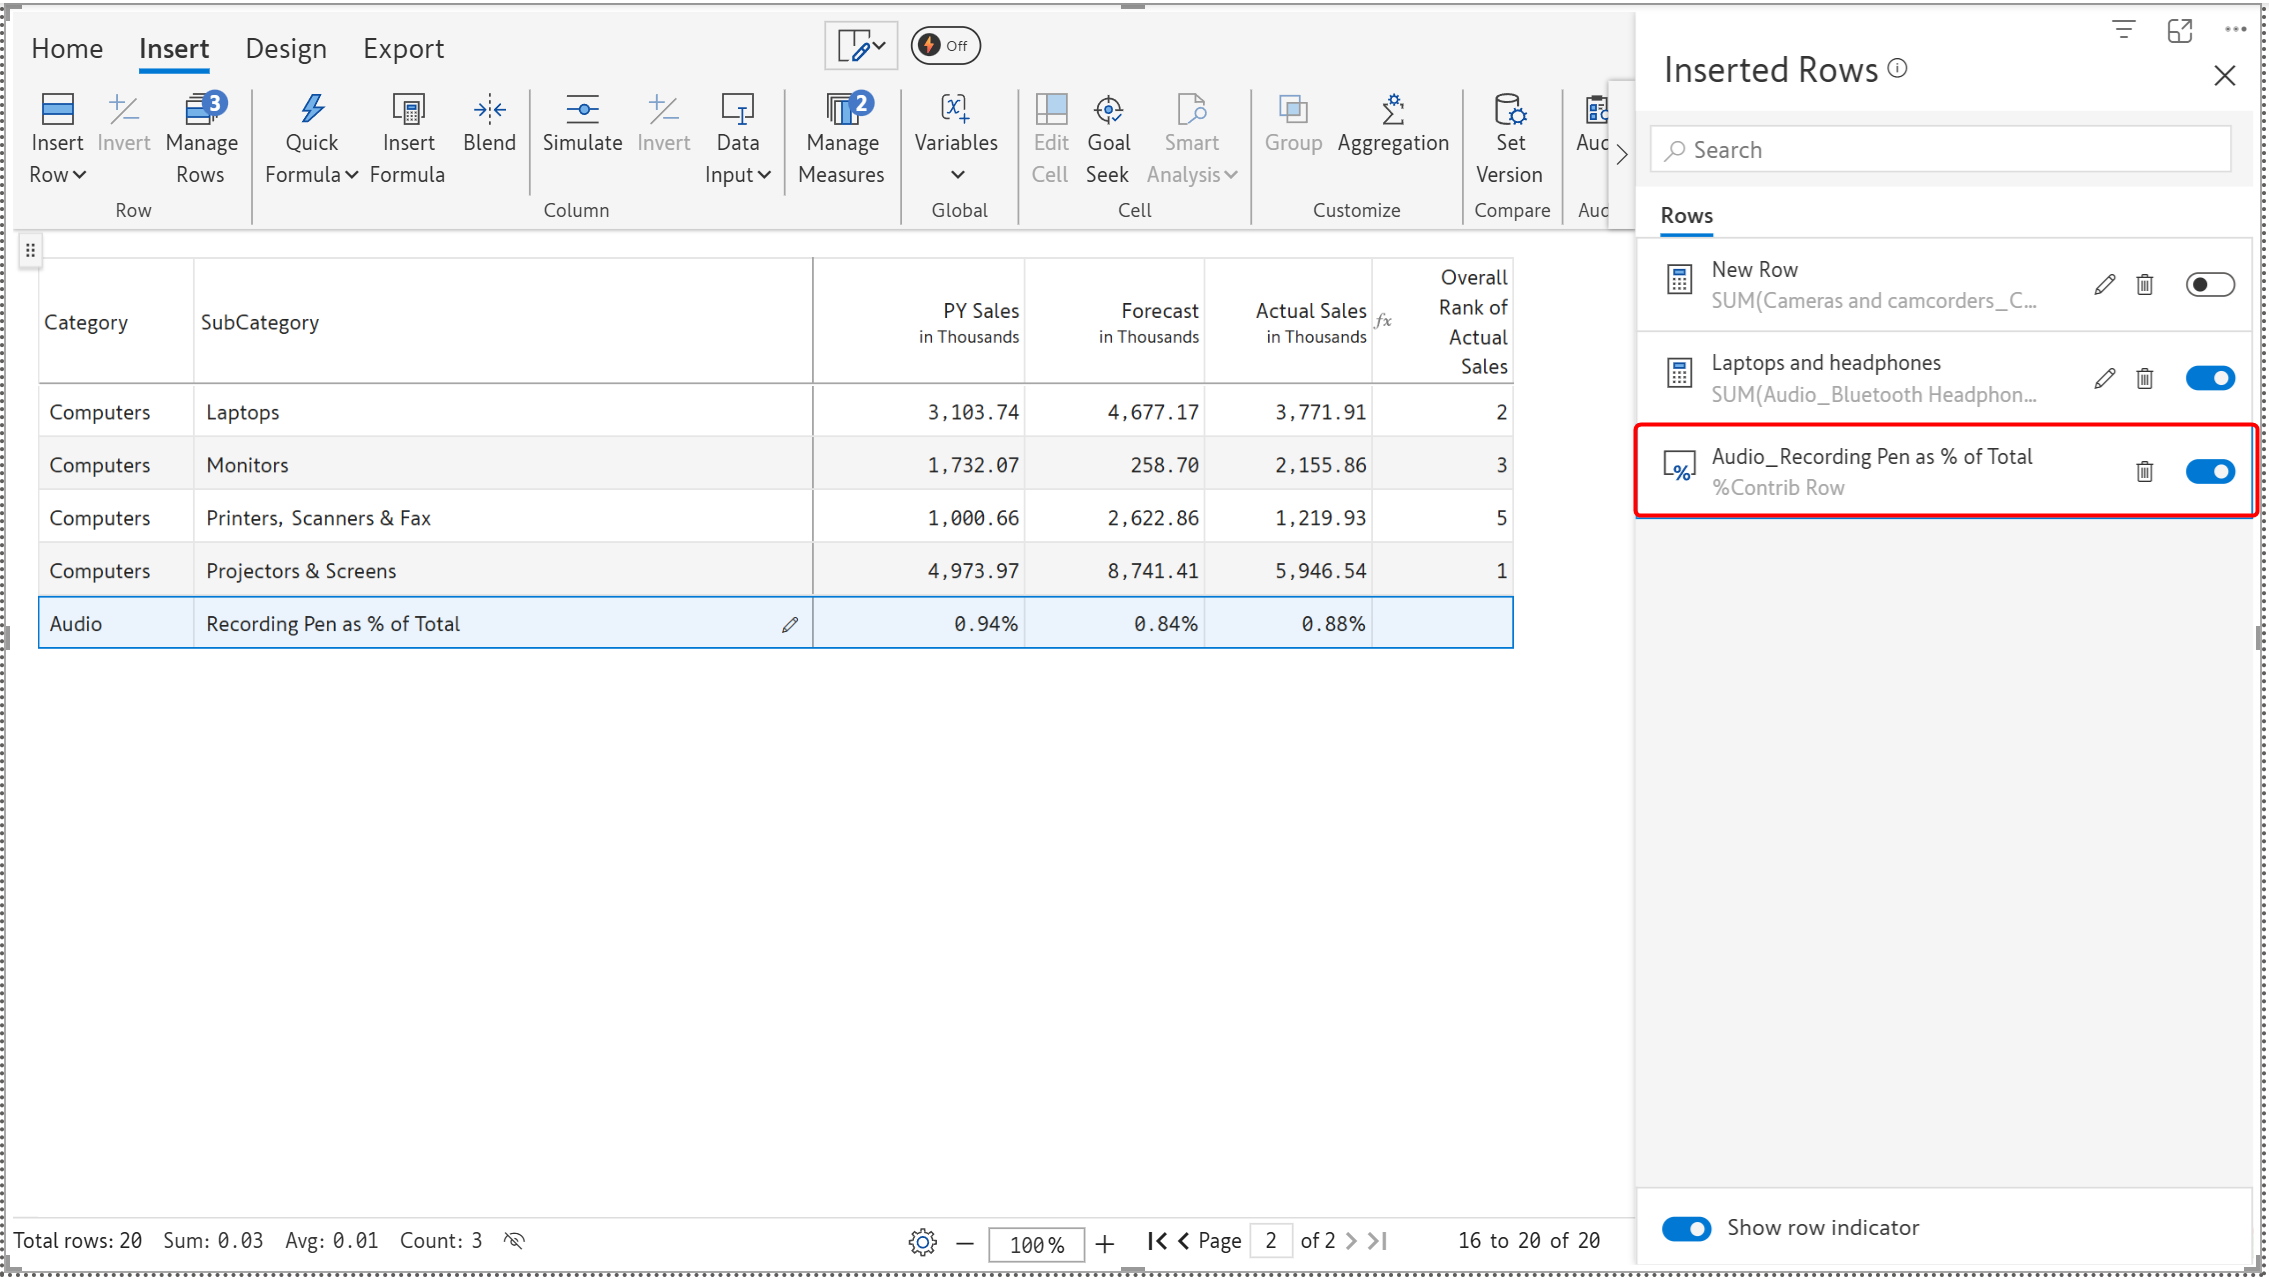2269x1280 pixels.
Task: Edit the Laptops and headphones row
Action: (2104, 378)
